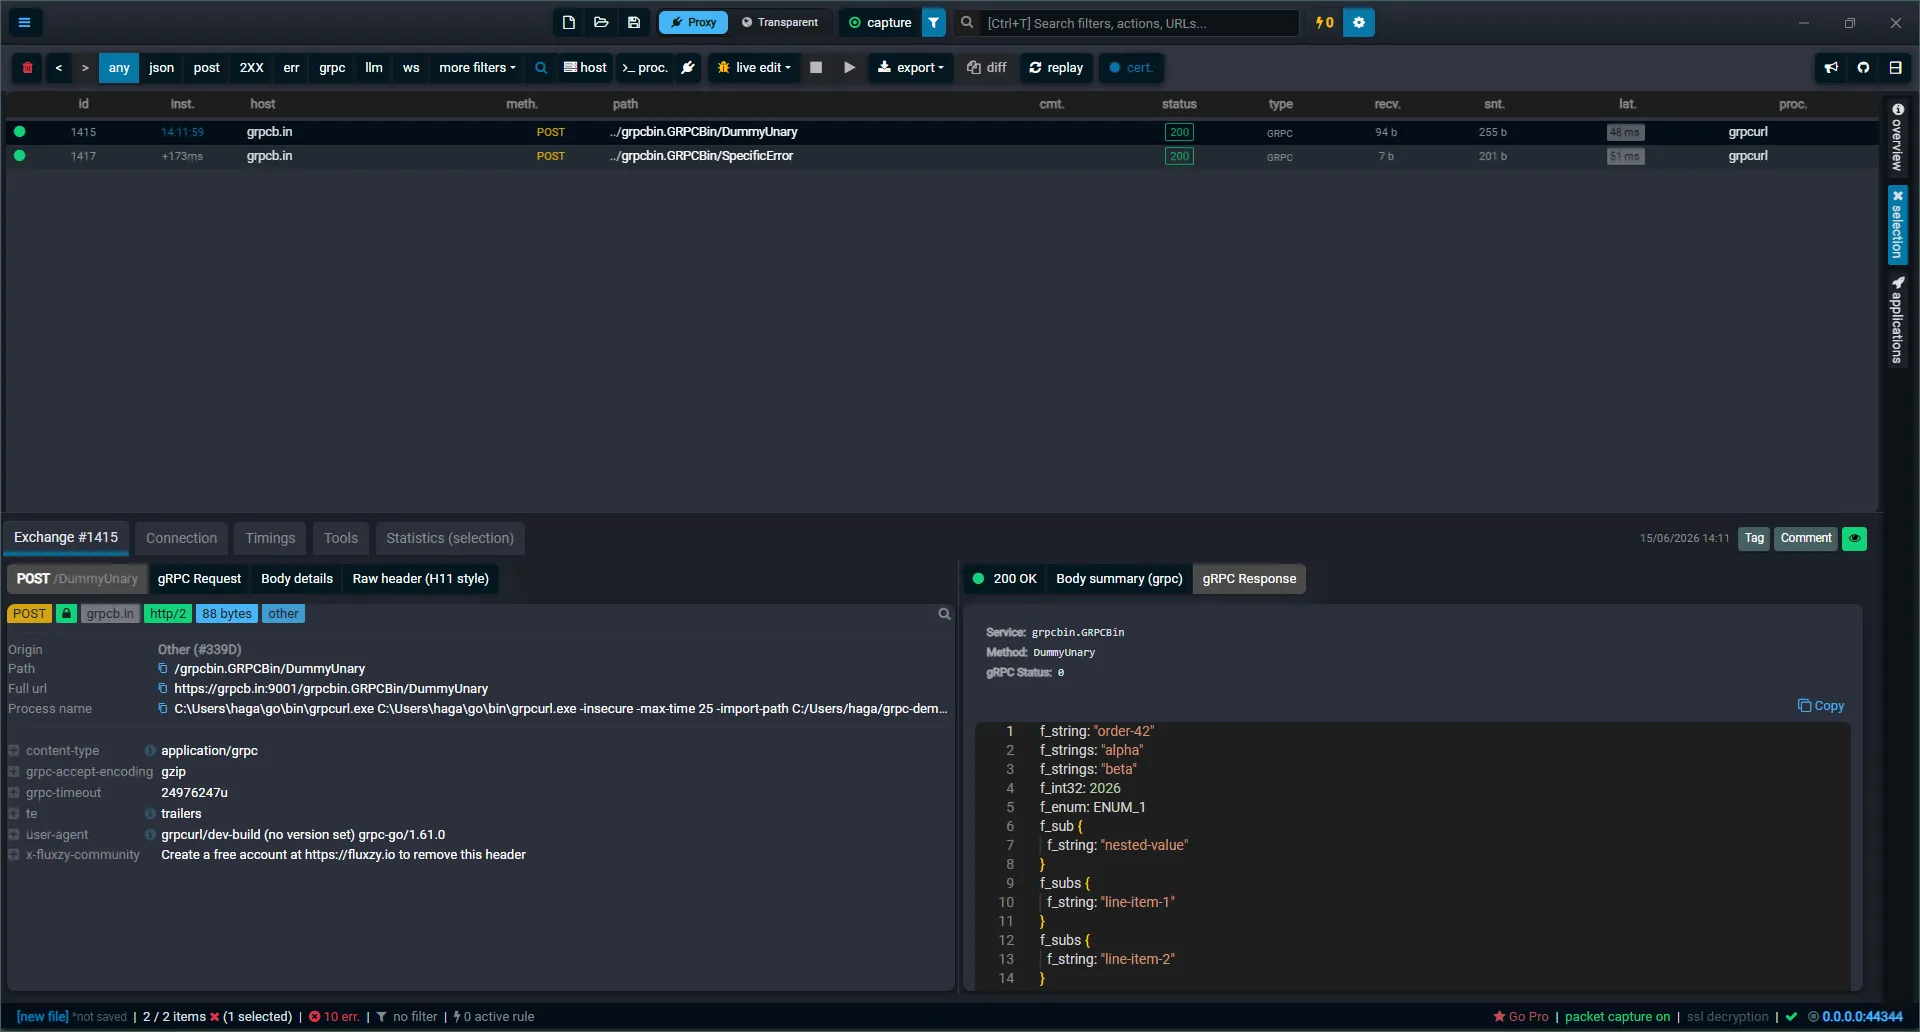Save the session with floppy icon
Image resolution: width=1920 pixels, height=1032 pixels.
[x=634, y=22]
